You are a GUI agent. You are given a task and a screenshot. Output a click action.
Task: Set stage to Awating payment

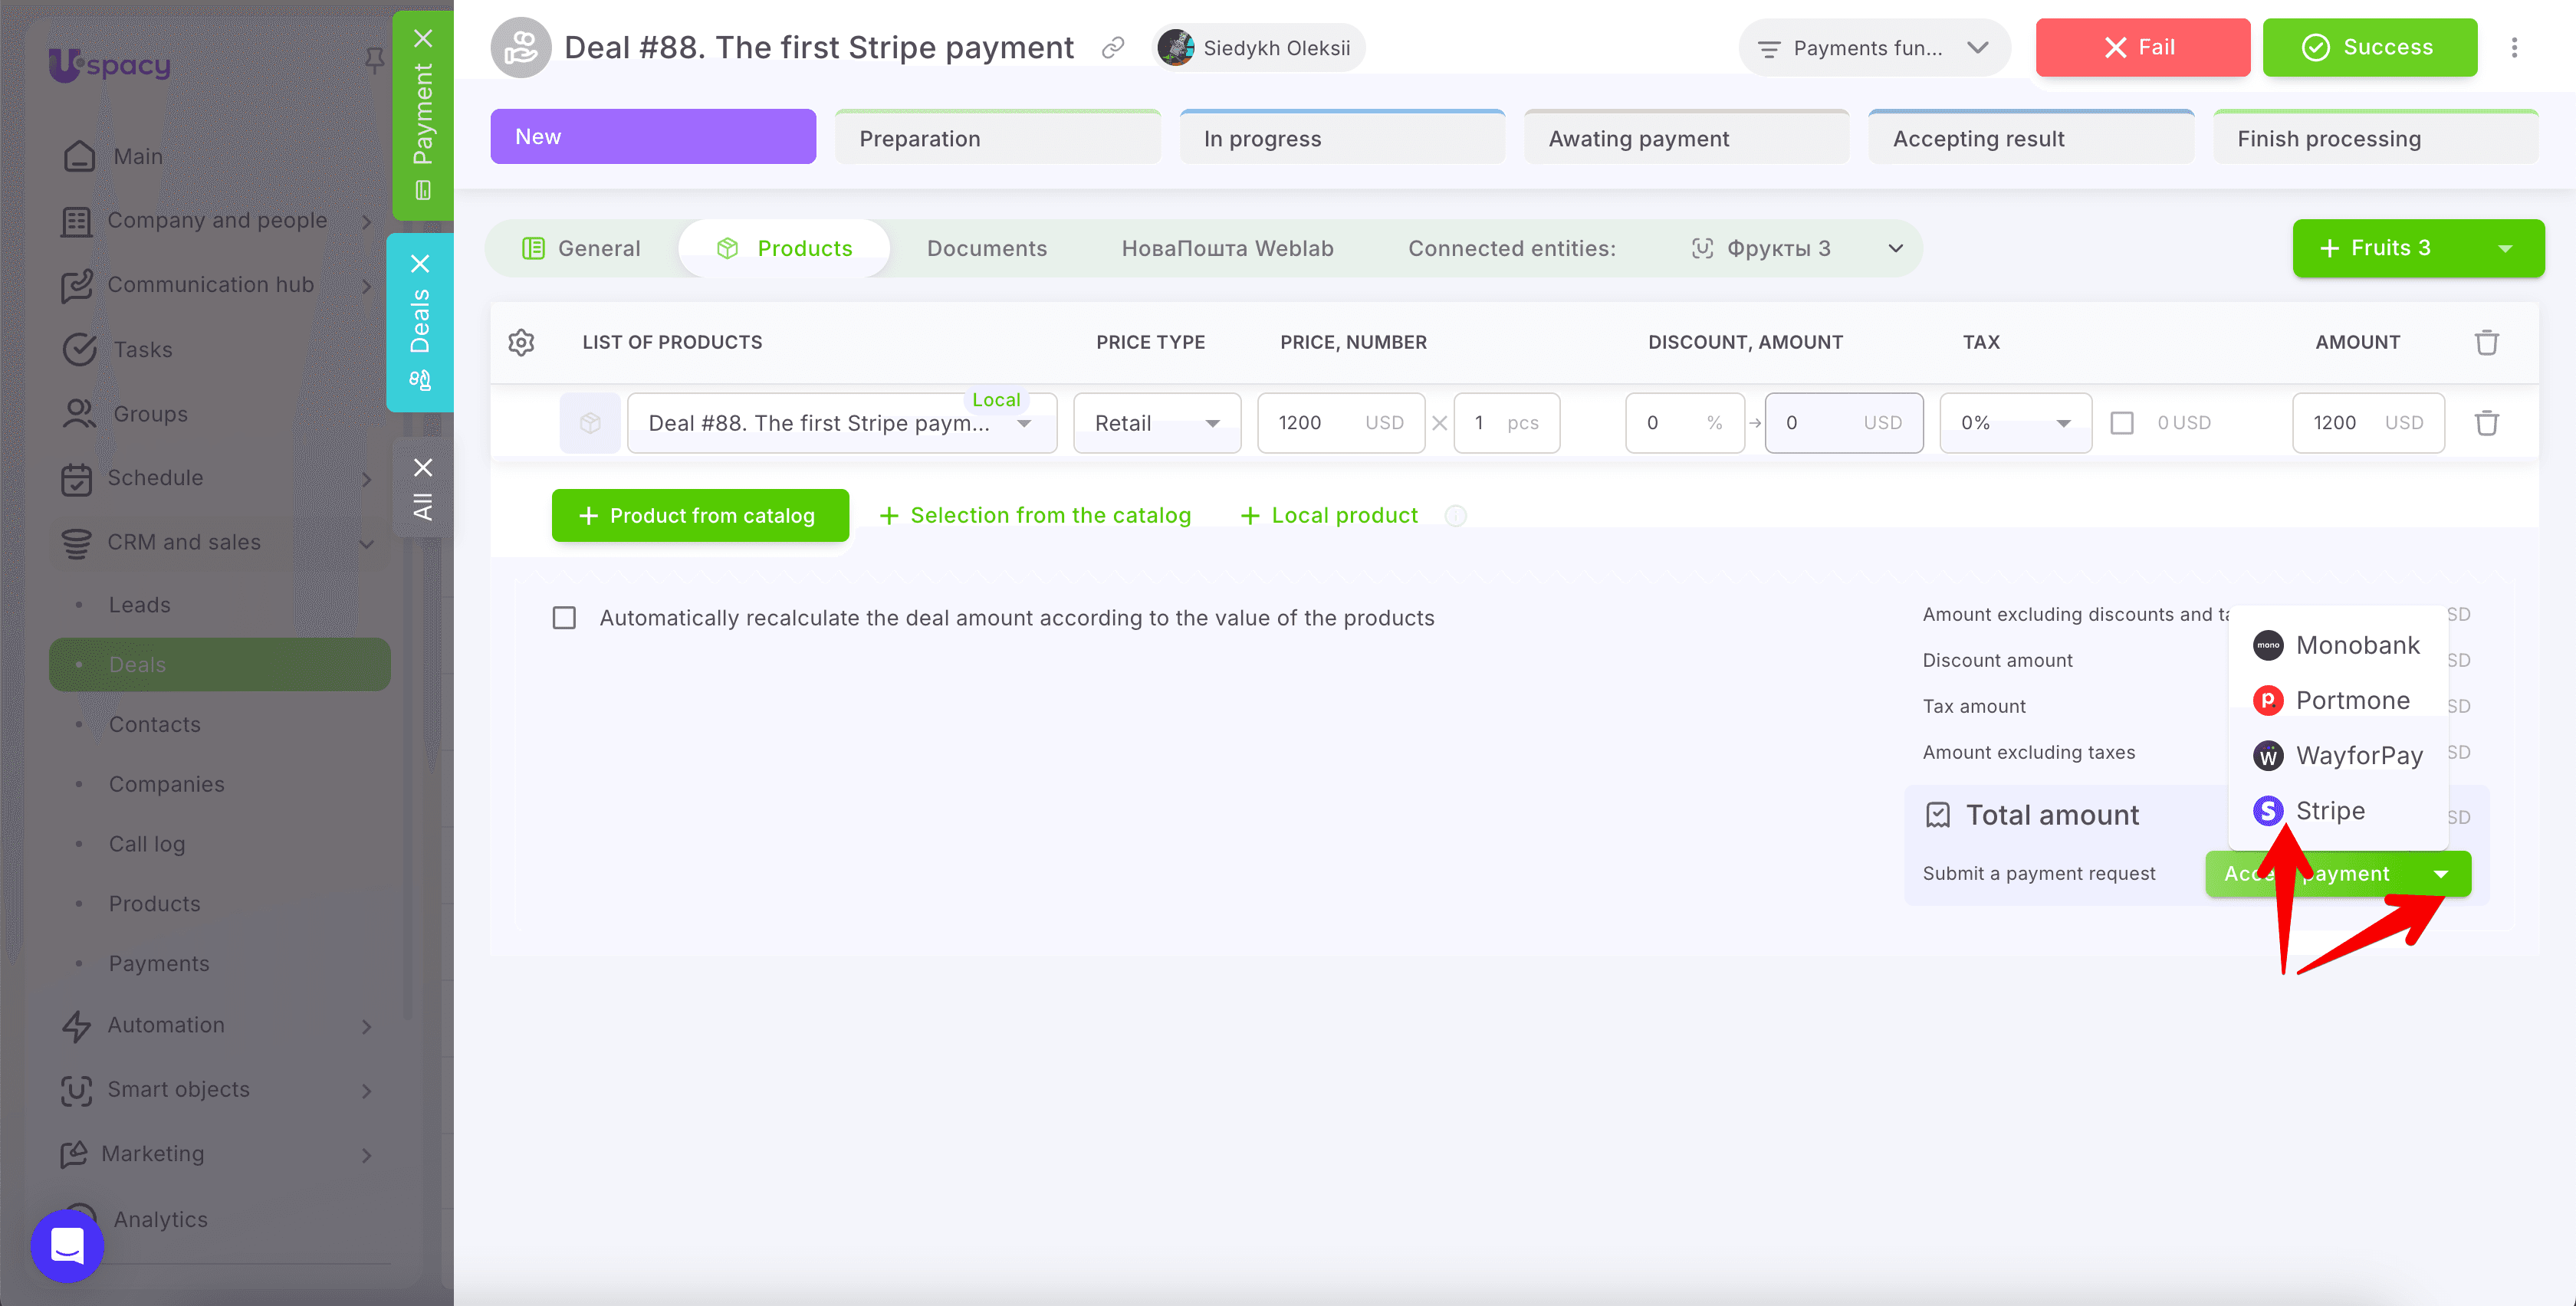pos(1686,137)
